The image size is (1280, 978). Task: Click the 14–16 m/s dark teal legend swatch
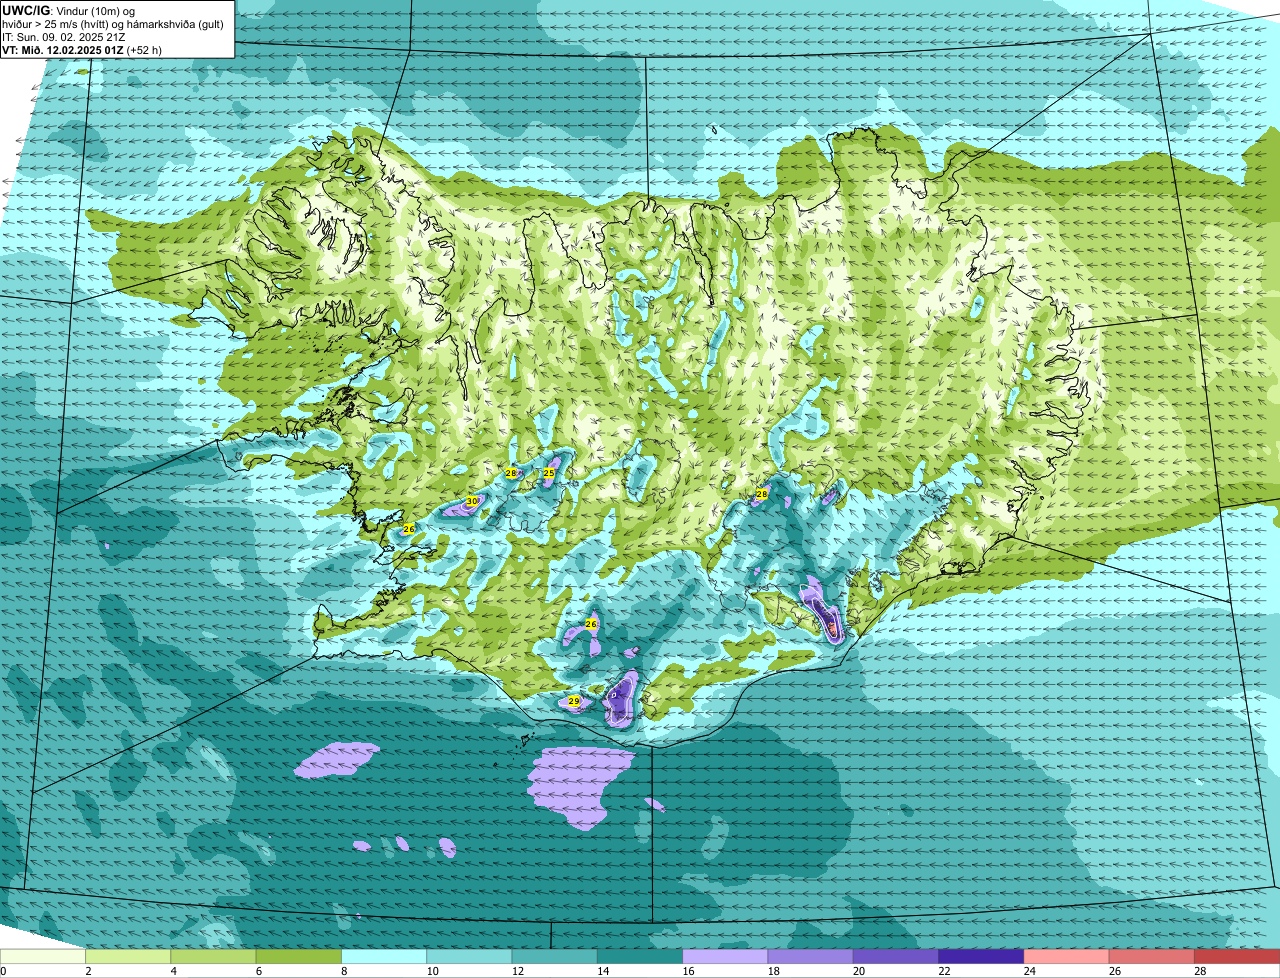pyautogui.click(x=640, y=956)
